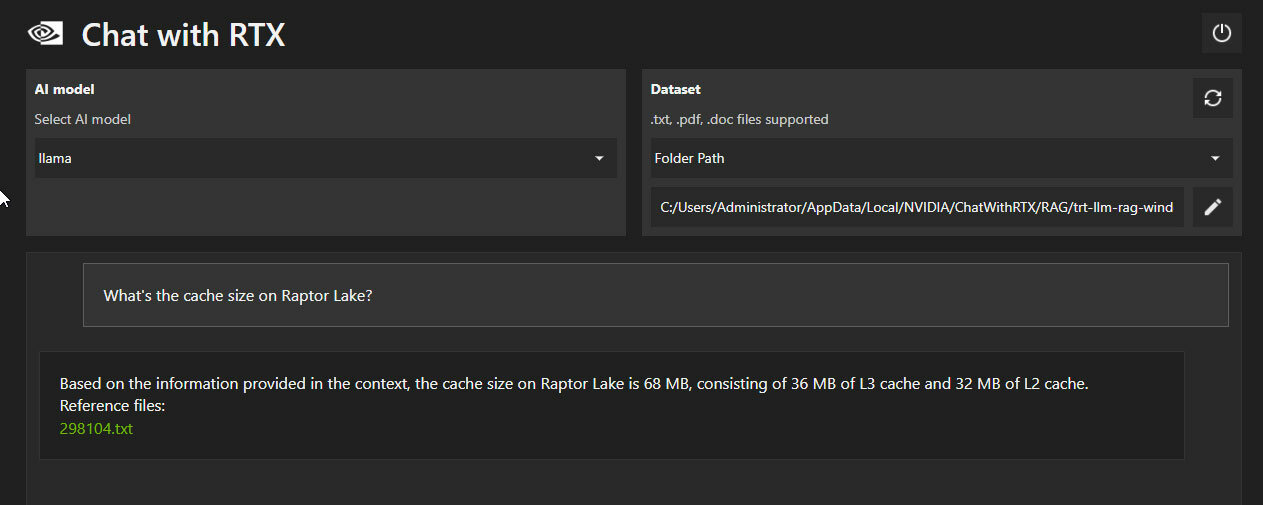Click blank space under the llama selector
1263x505 pixels.
click(325, 206)
